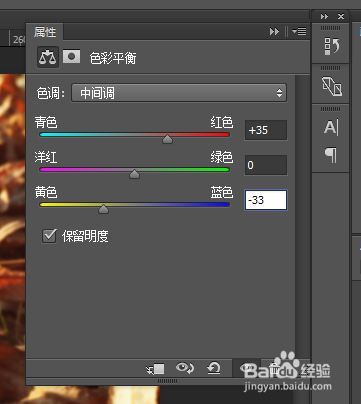Click the cyan-red slider handle

tap(167, 139)
